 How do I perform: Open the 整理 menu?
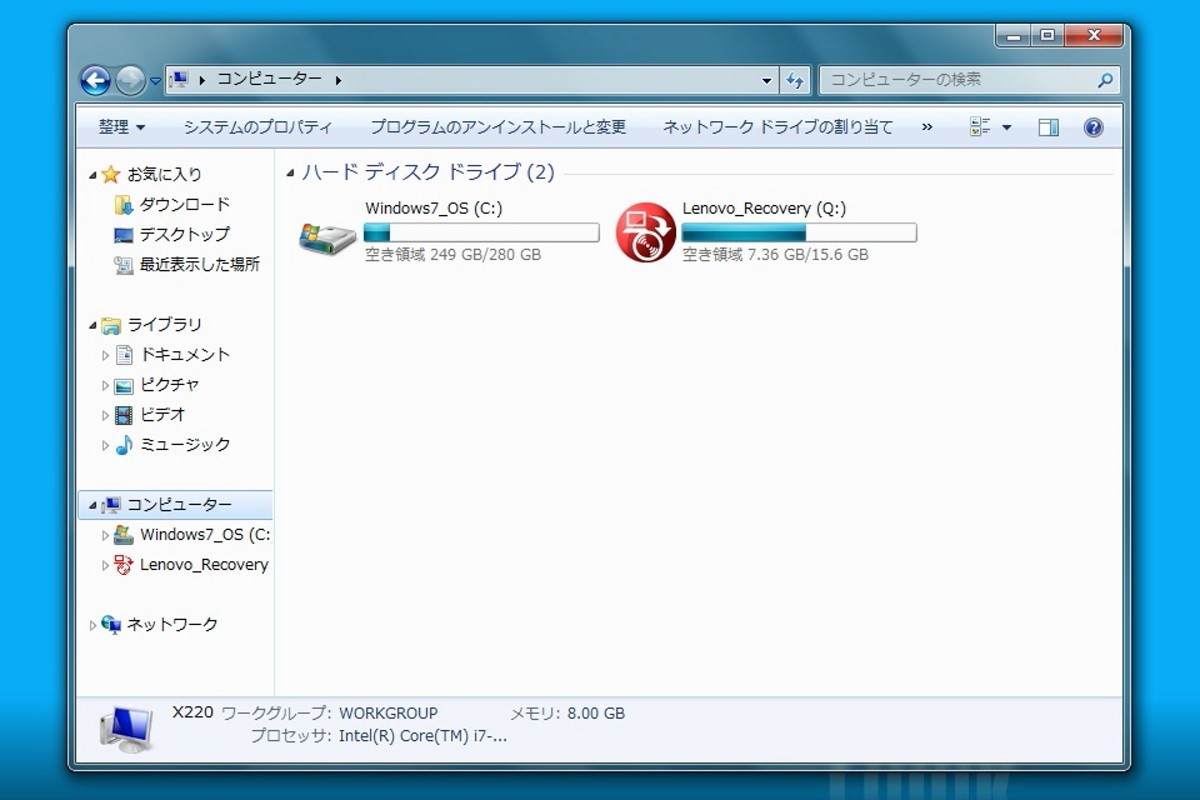coord(122,127)
